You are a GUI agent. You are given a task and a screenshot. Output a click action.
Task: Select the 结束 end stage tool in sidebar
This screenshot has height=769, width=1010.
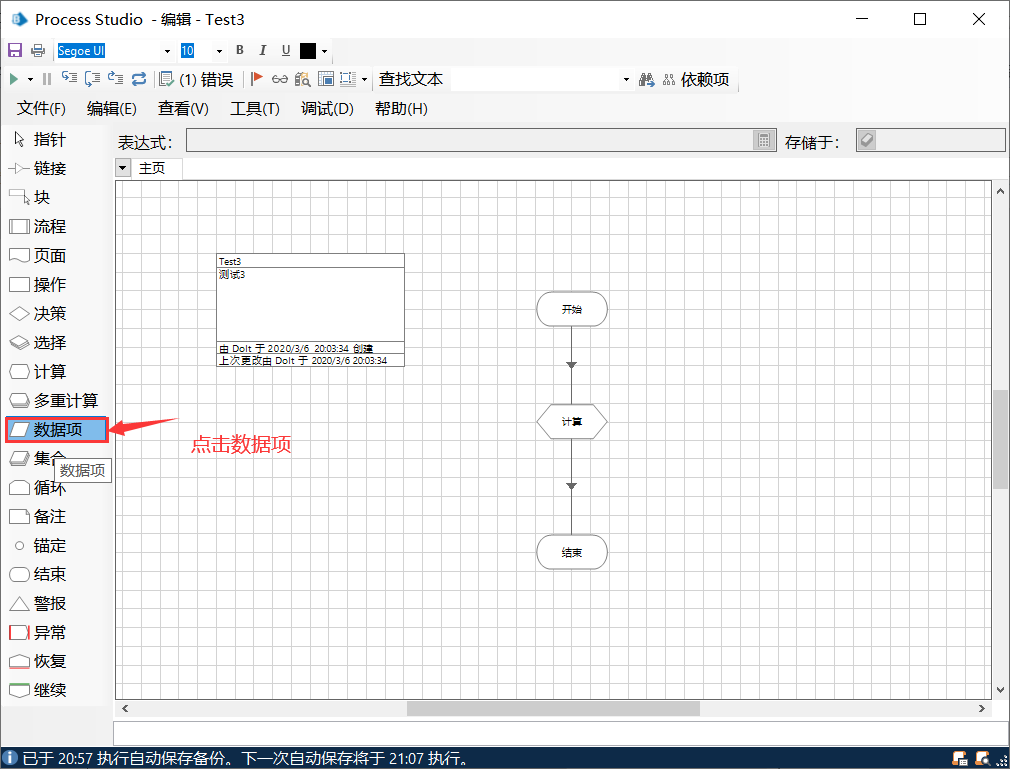37,574
